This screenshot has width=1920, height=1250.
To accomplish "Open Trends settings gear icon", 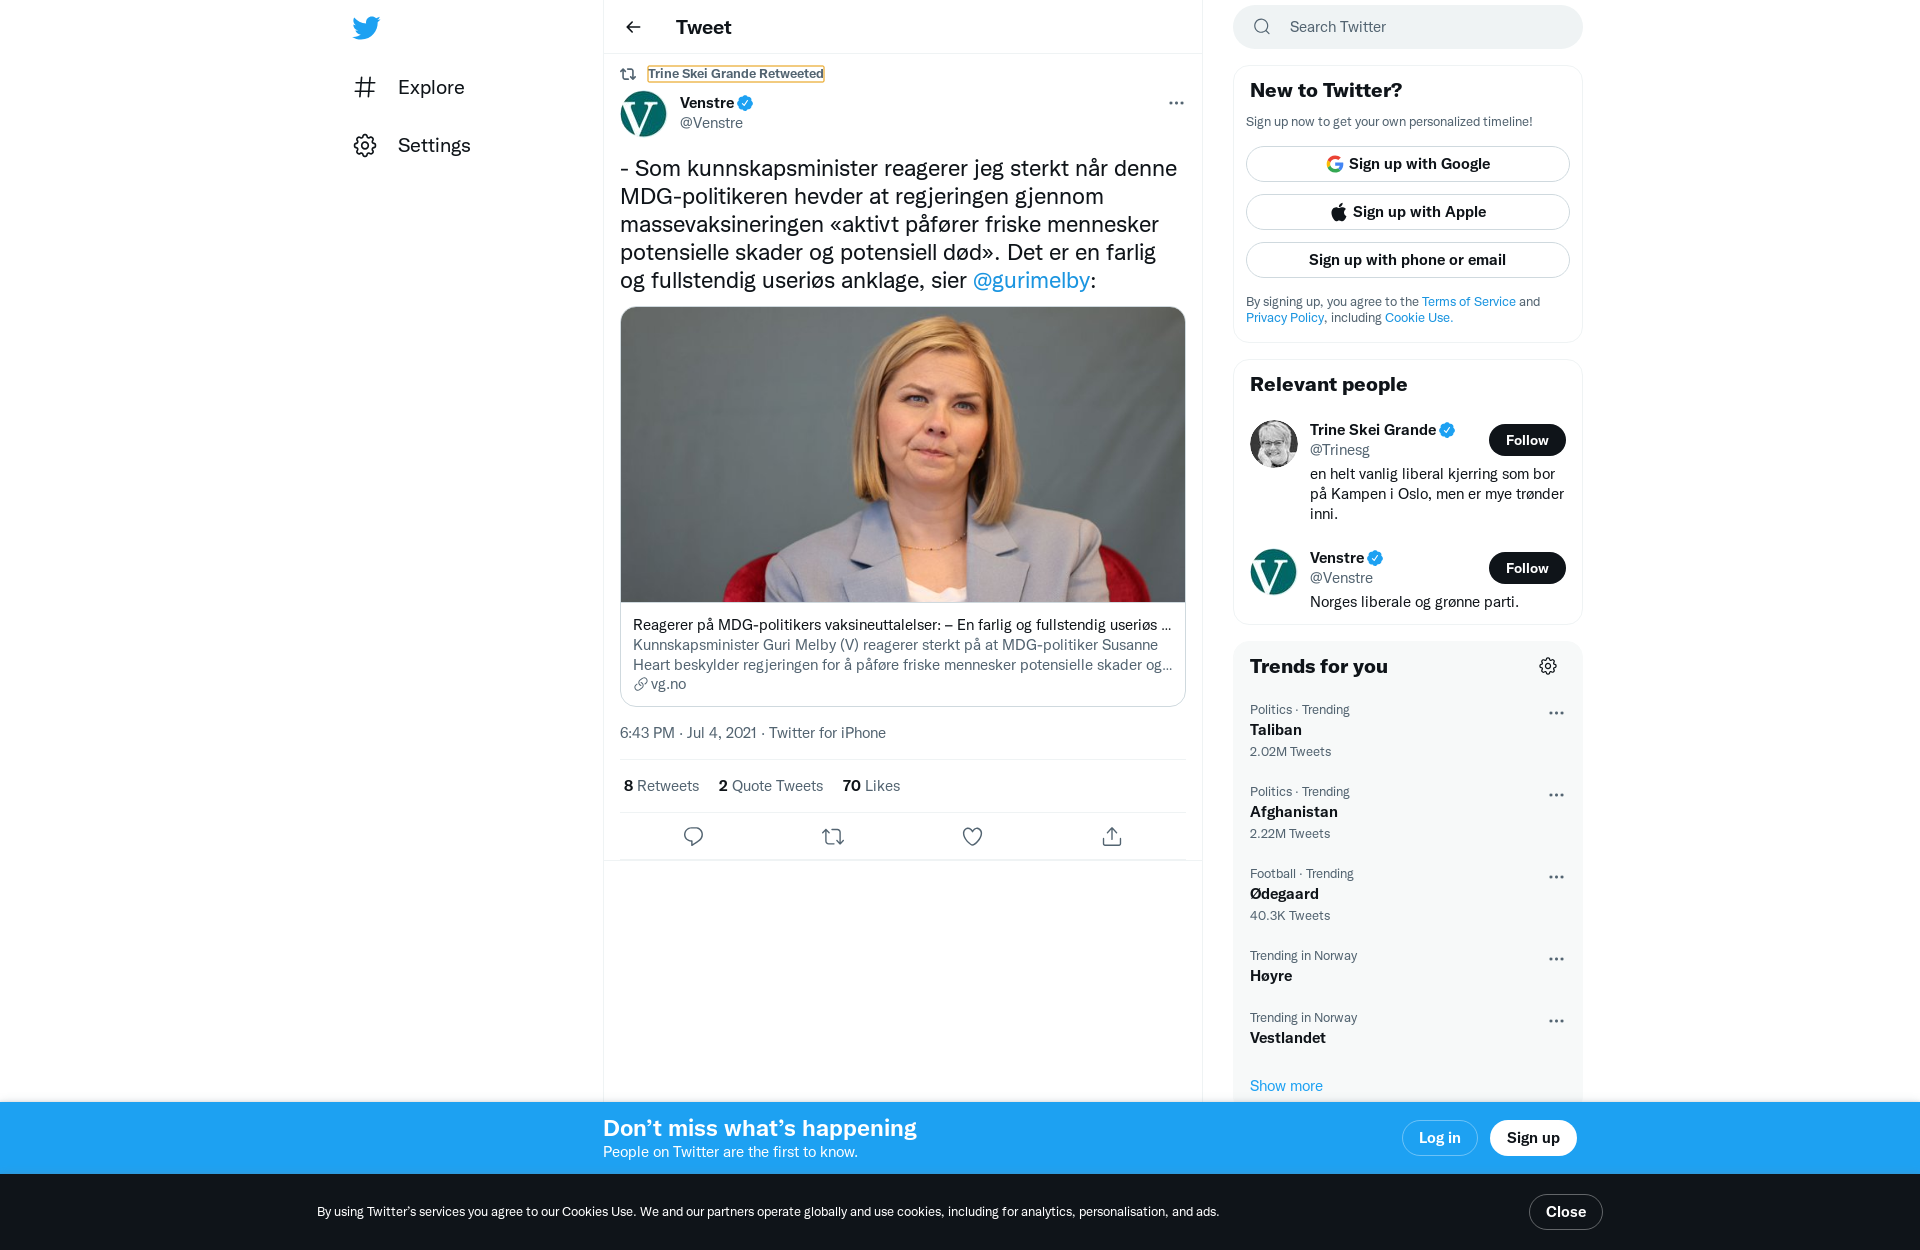I will click(x=1548, y=666).
